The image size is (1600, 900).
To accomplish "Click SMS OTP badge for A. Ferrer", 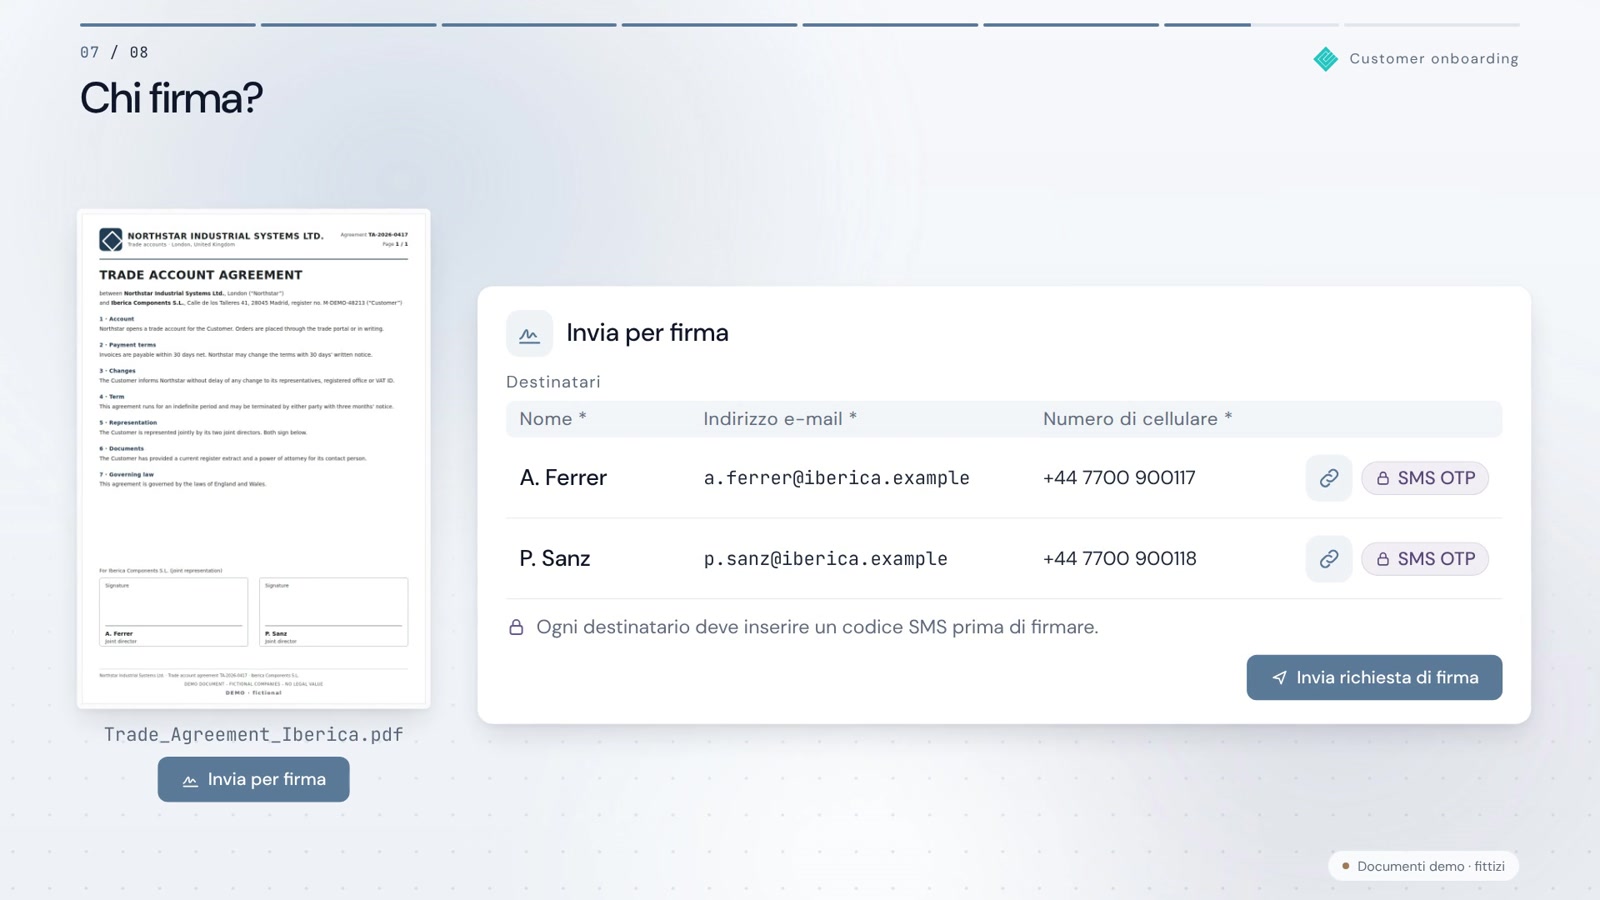I will [1425, 478].
